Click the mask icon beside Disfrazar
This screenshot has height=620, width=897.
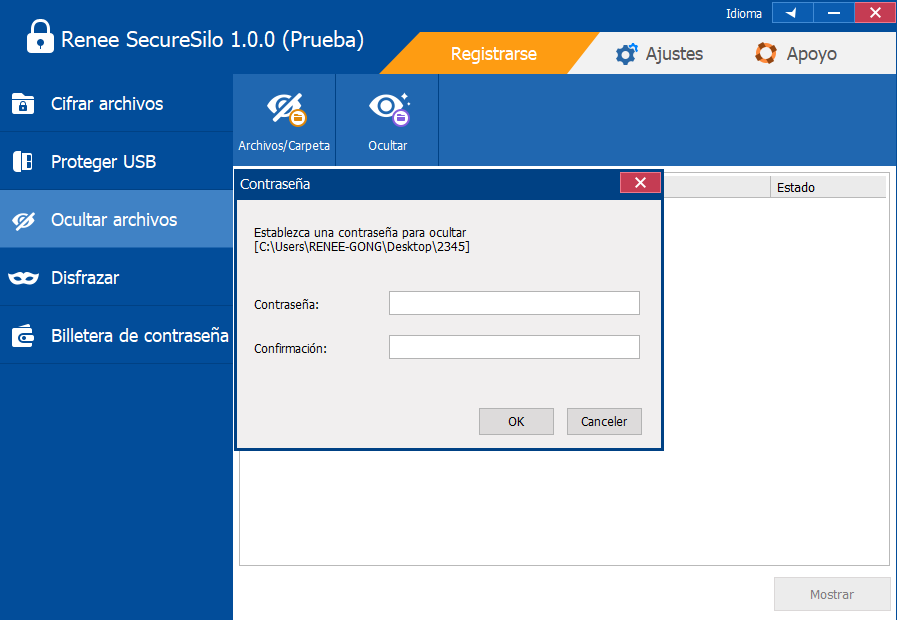(23, 278)
